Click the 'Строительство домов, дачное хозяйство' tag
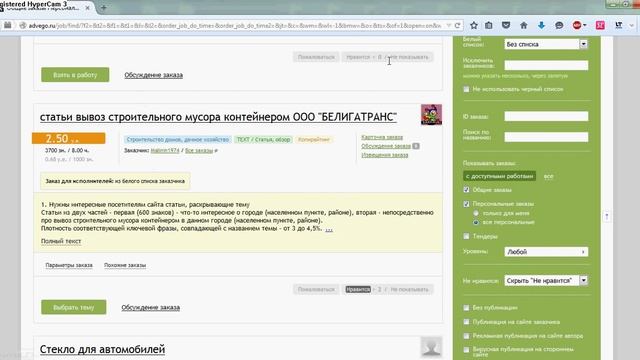The height and width of the screenshot is (360, 640). click(x=177, y=140)
